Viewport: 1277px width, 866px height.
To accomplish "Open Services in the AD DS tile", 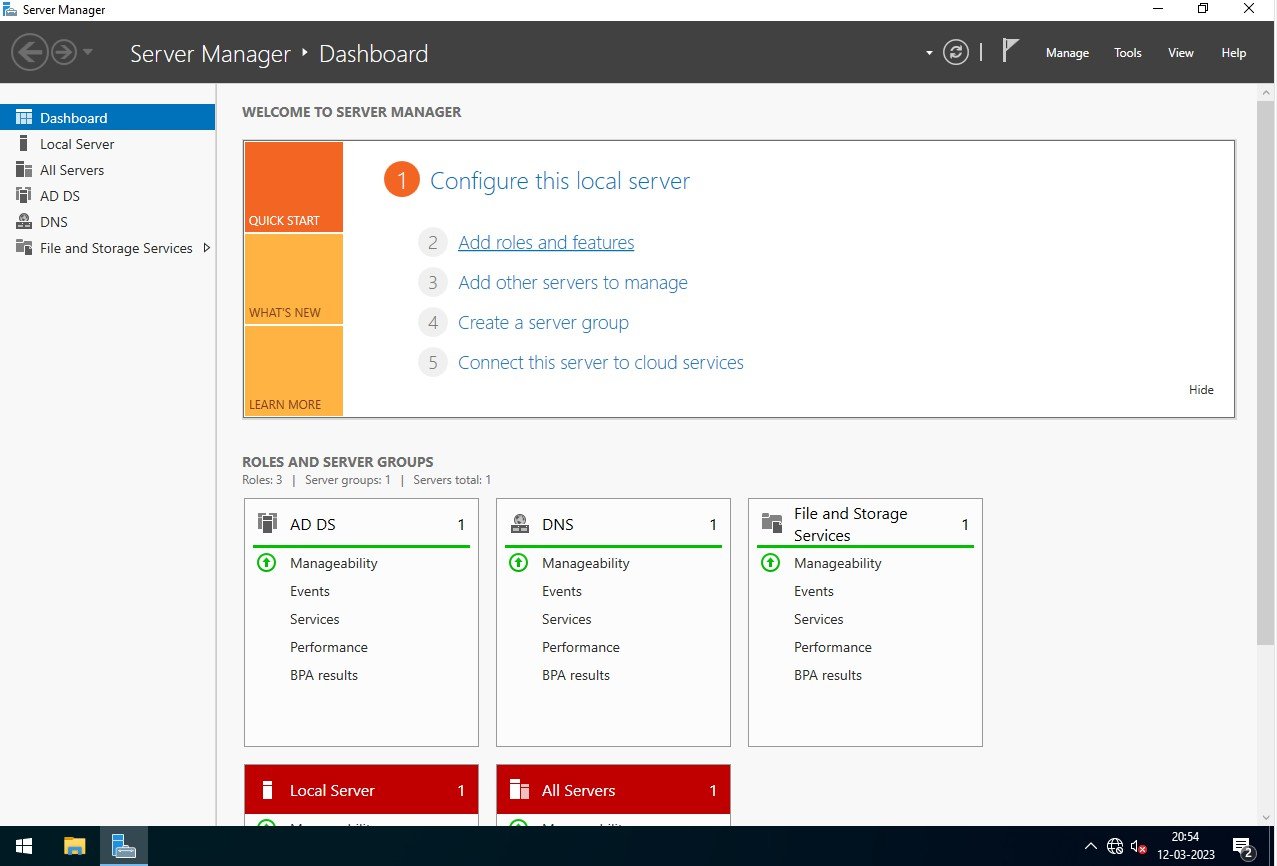I will coord(315,619).
